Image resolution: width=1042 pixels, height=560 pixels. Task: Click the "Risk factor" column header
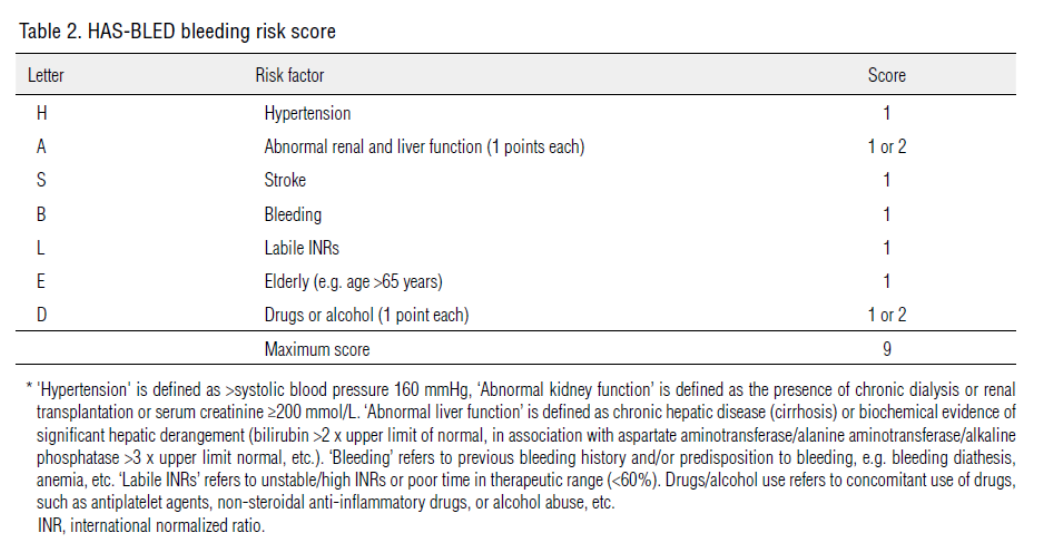point(290,75)
